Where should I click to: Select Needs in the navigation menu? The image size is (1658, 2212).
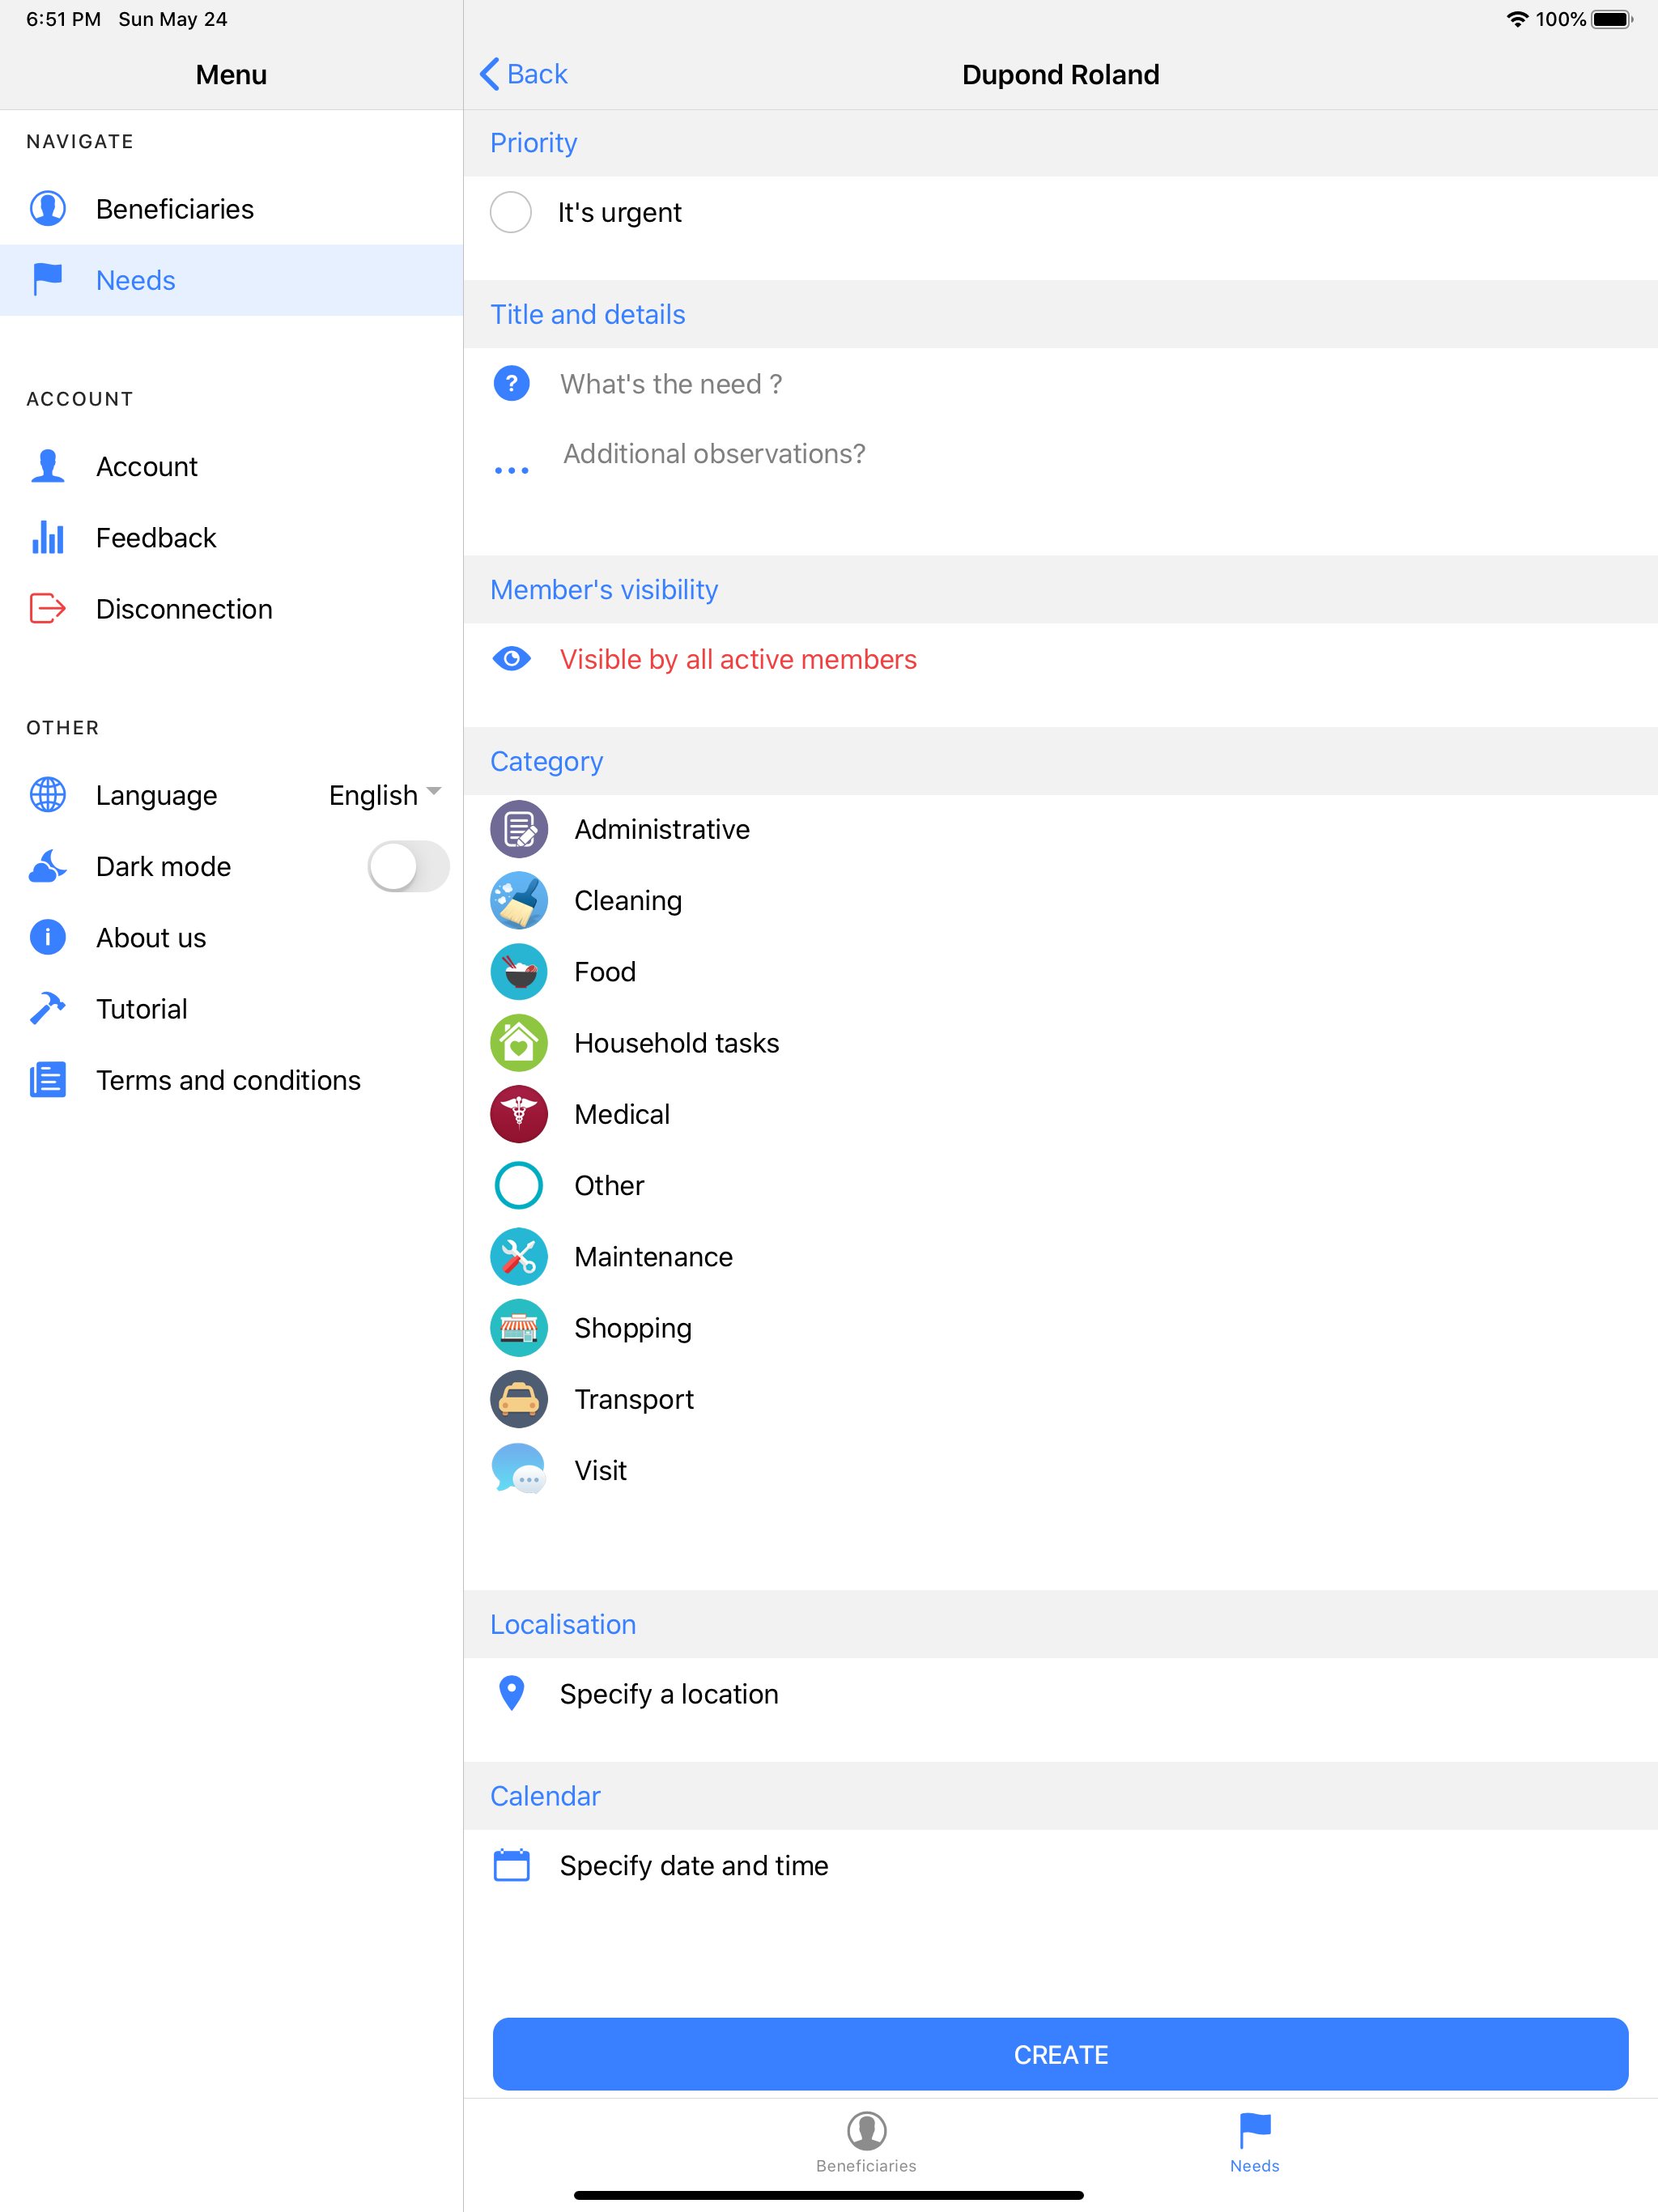pos(231,280)
